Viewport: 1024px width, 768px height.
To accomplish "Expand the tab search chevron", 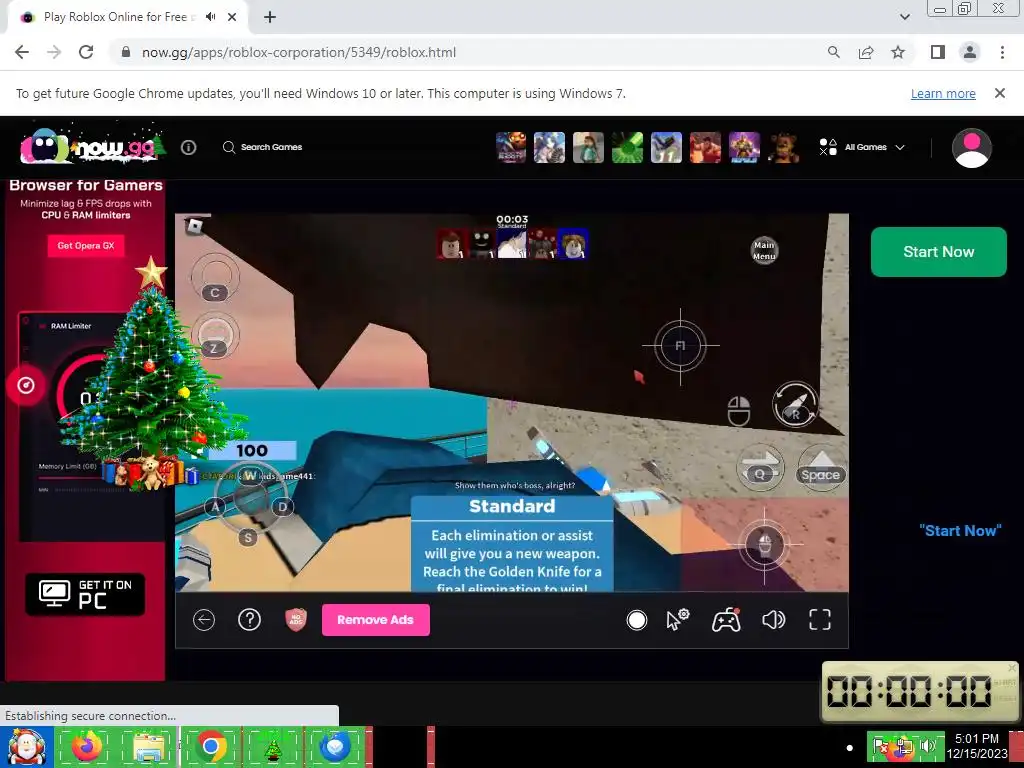I will (904, 17).
